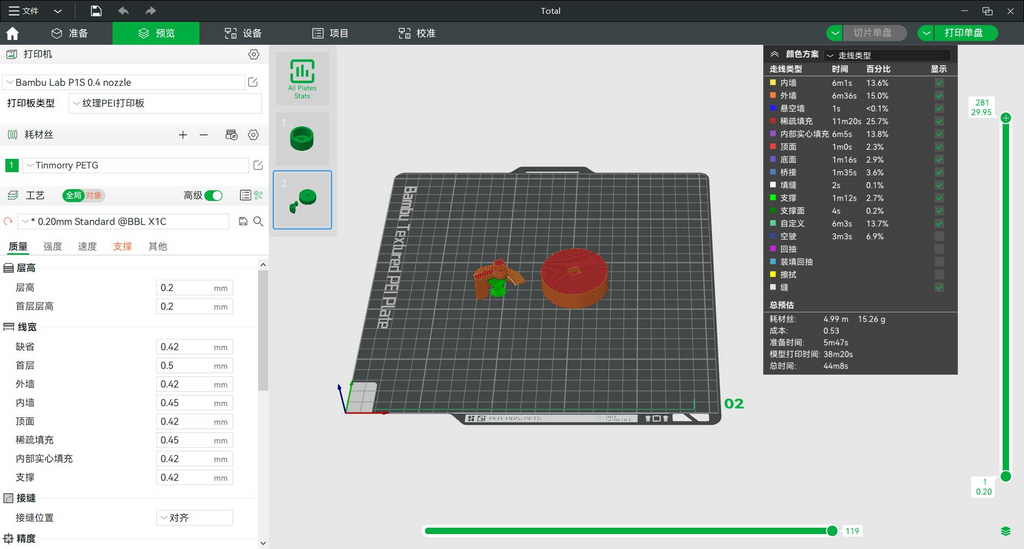Click the 稀疏填充 line width field

coord(195,440)
